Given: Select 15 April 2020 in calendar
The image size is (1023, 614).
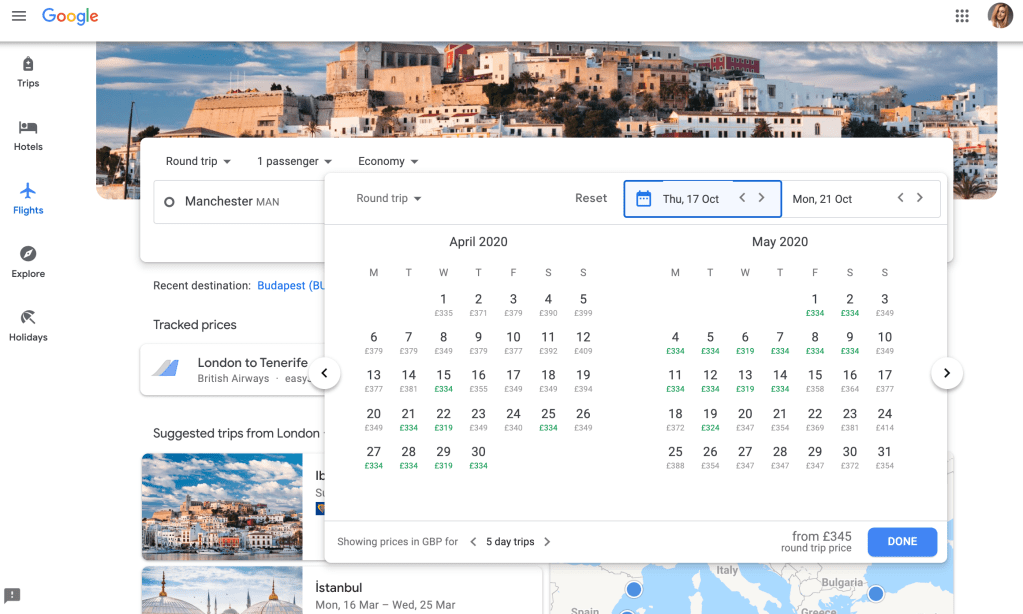Looking at the screenshot, I should point(443,380).
